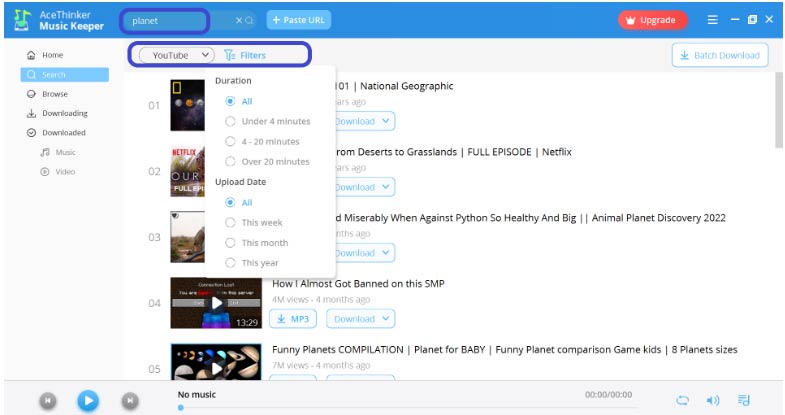Click the No music label in the player

197,394
